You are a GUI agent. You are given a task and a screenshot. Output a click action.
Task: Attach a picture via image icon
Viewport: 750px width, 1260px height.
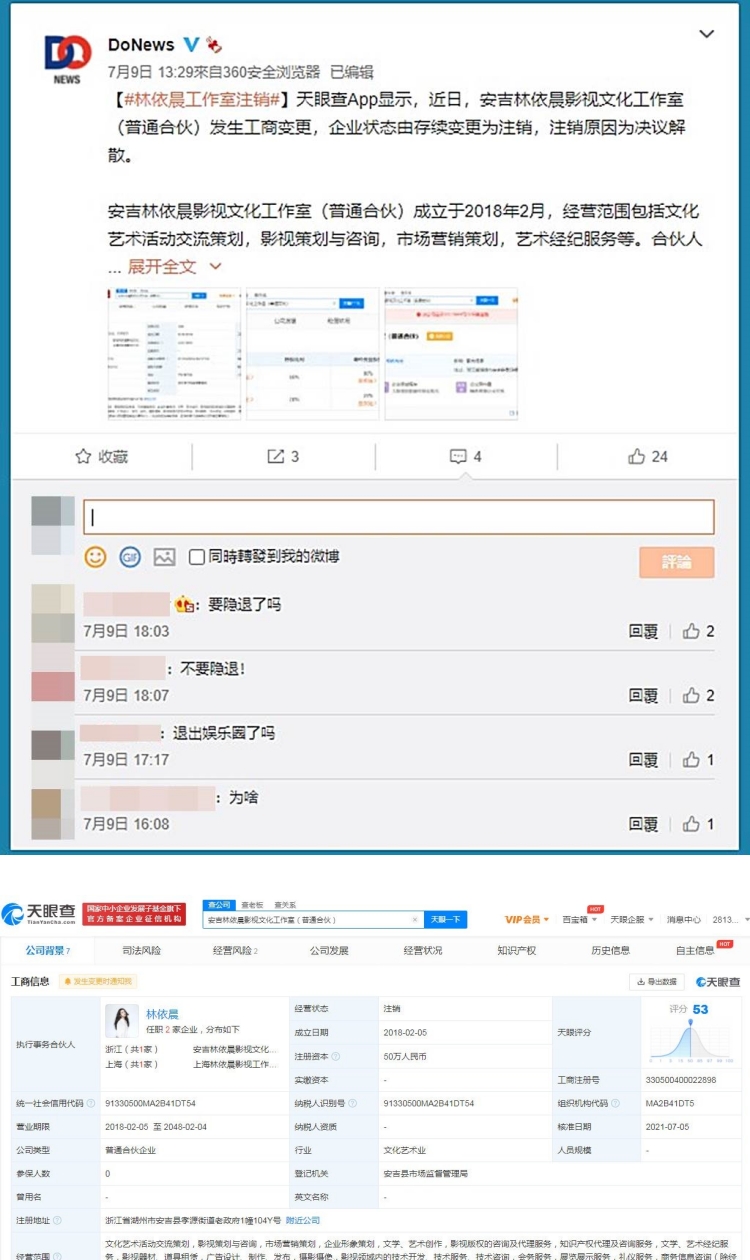pos(164,558)
